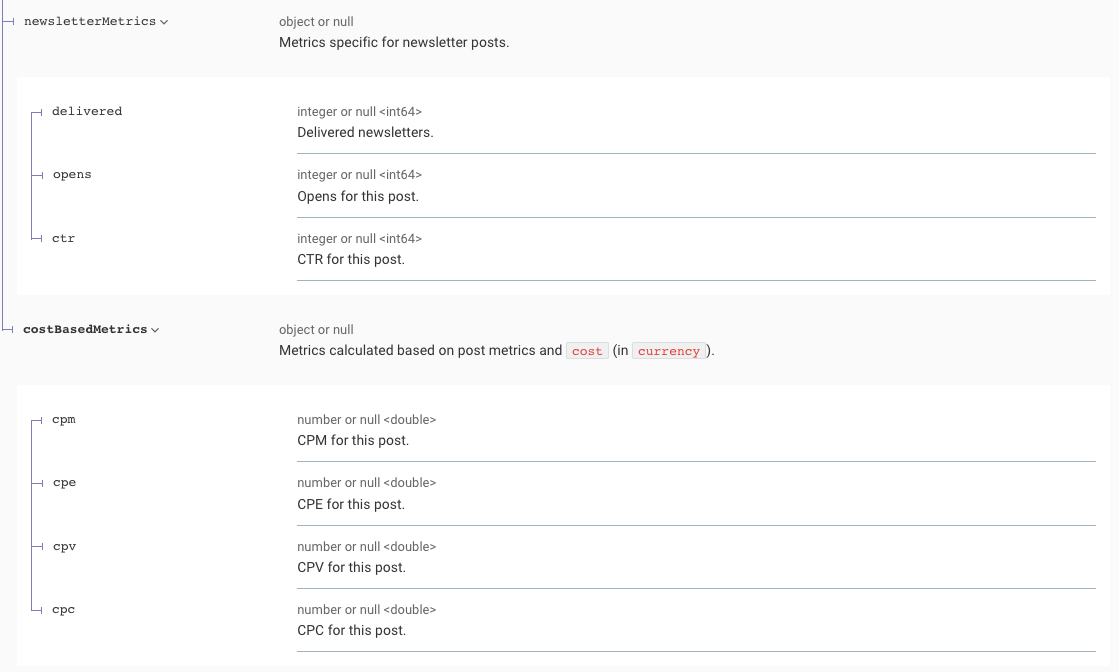Click 'CPC for this post.' description
1119x672 pixels.
point(352,630)
